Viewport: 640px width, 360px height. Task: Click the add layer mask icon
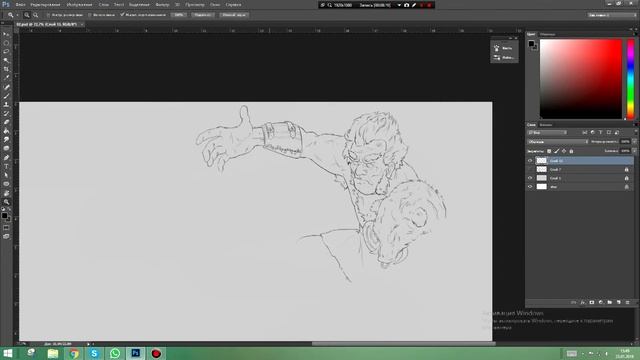click(x=592, y=302)
